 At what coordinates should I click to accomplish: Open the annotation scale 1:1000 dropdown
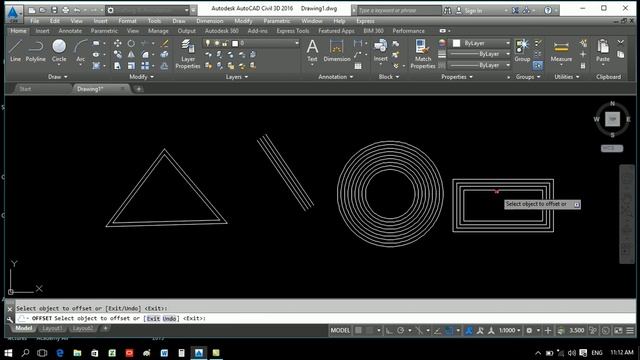coord(510,330)
